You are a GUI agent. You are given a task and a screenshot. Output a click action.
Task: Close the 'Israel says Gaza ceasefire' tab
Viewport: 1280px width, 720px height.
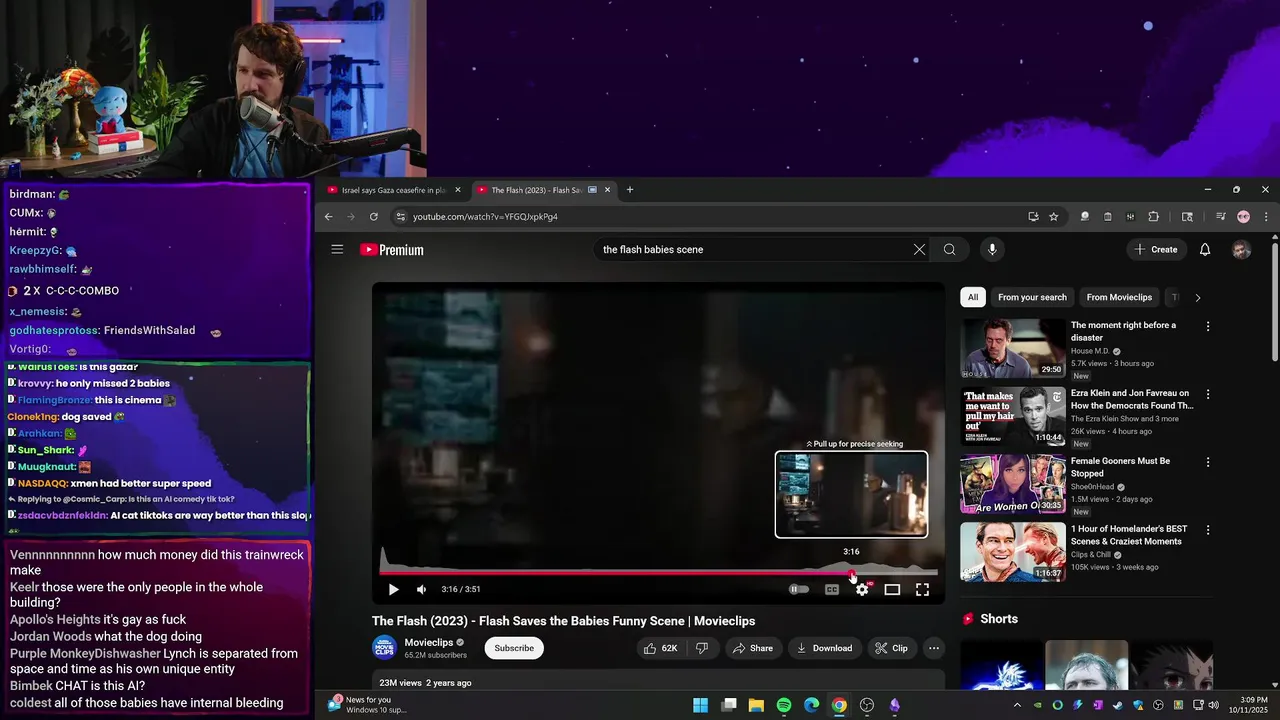458,190
